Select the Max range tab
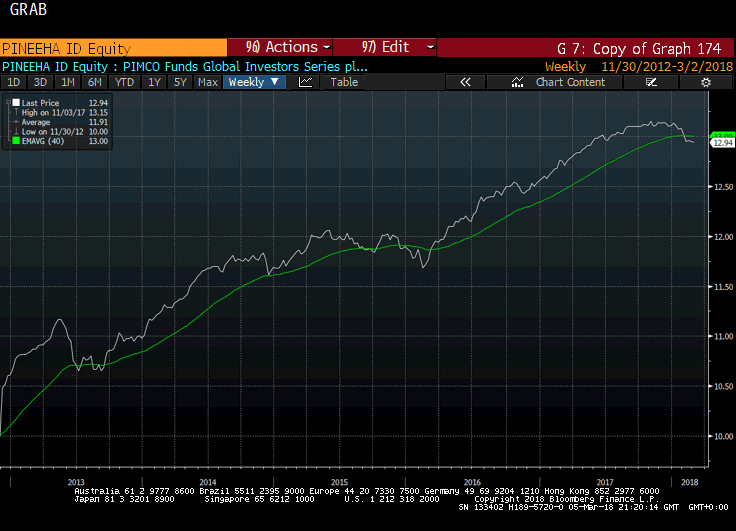 click(x=208, y=82)
